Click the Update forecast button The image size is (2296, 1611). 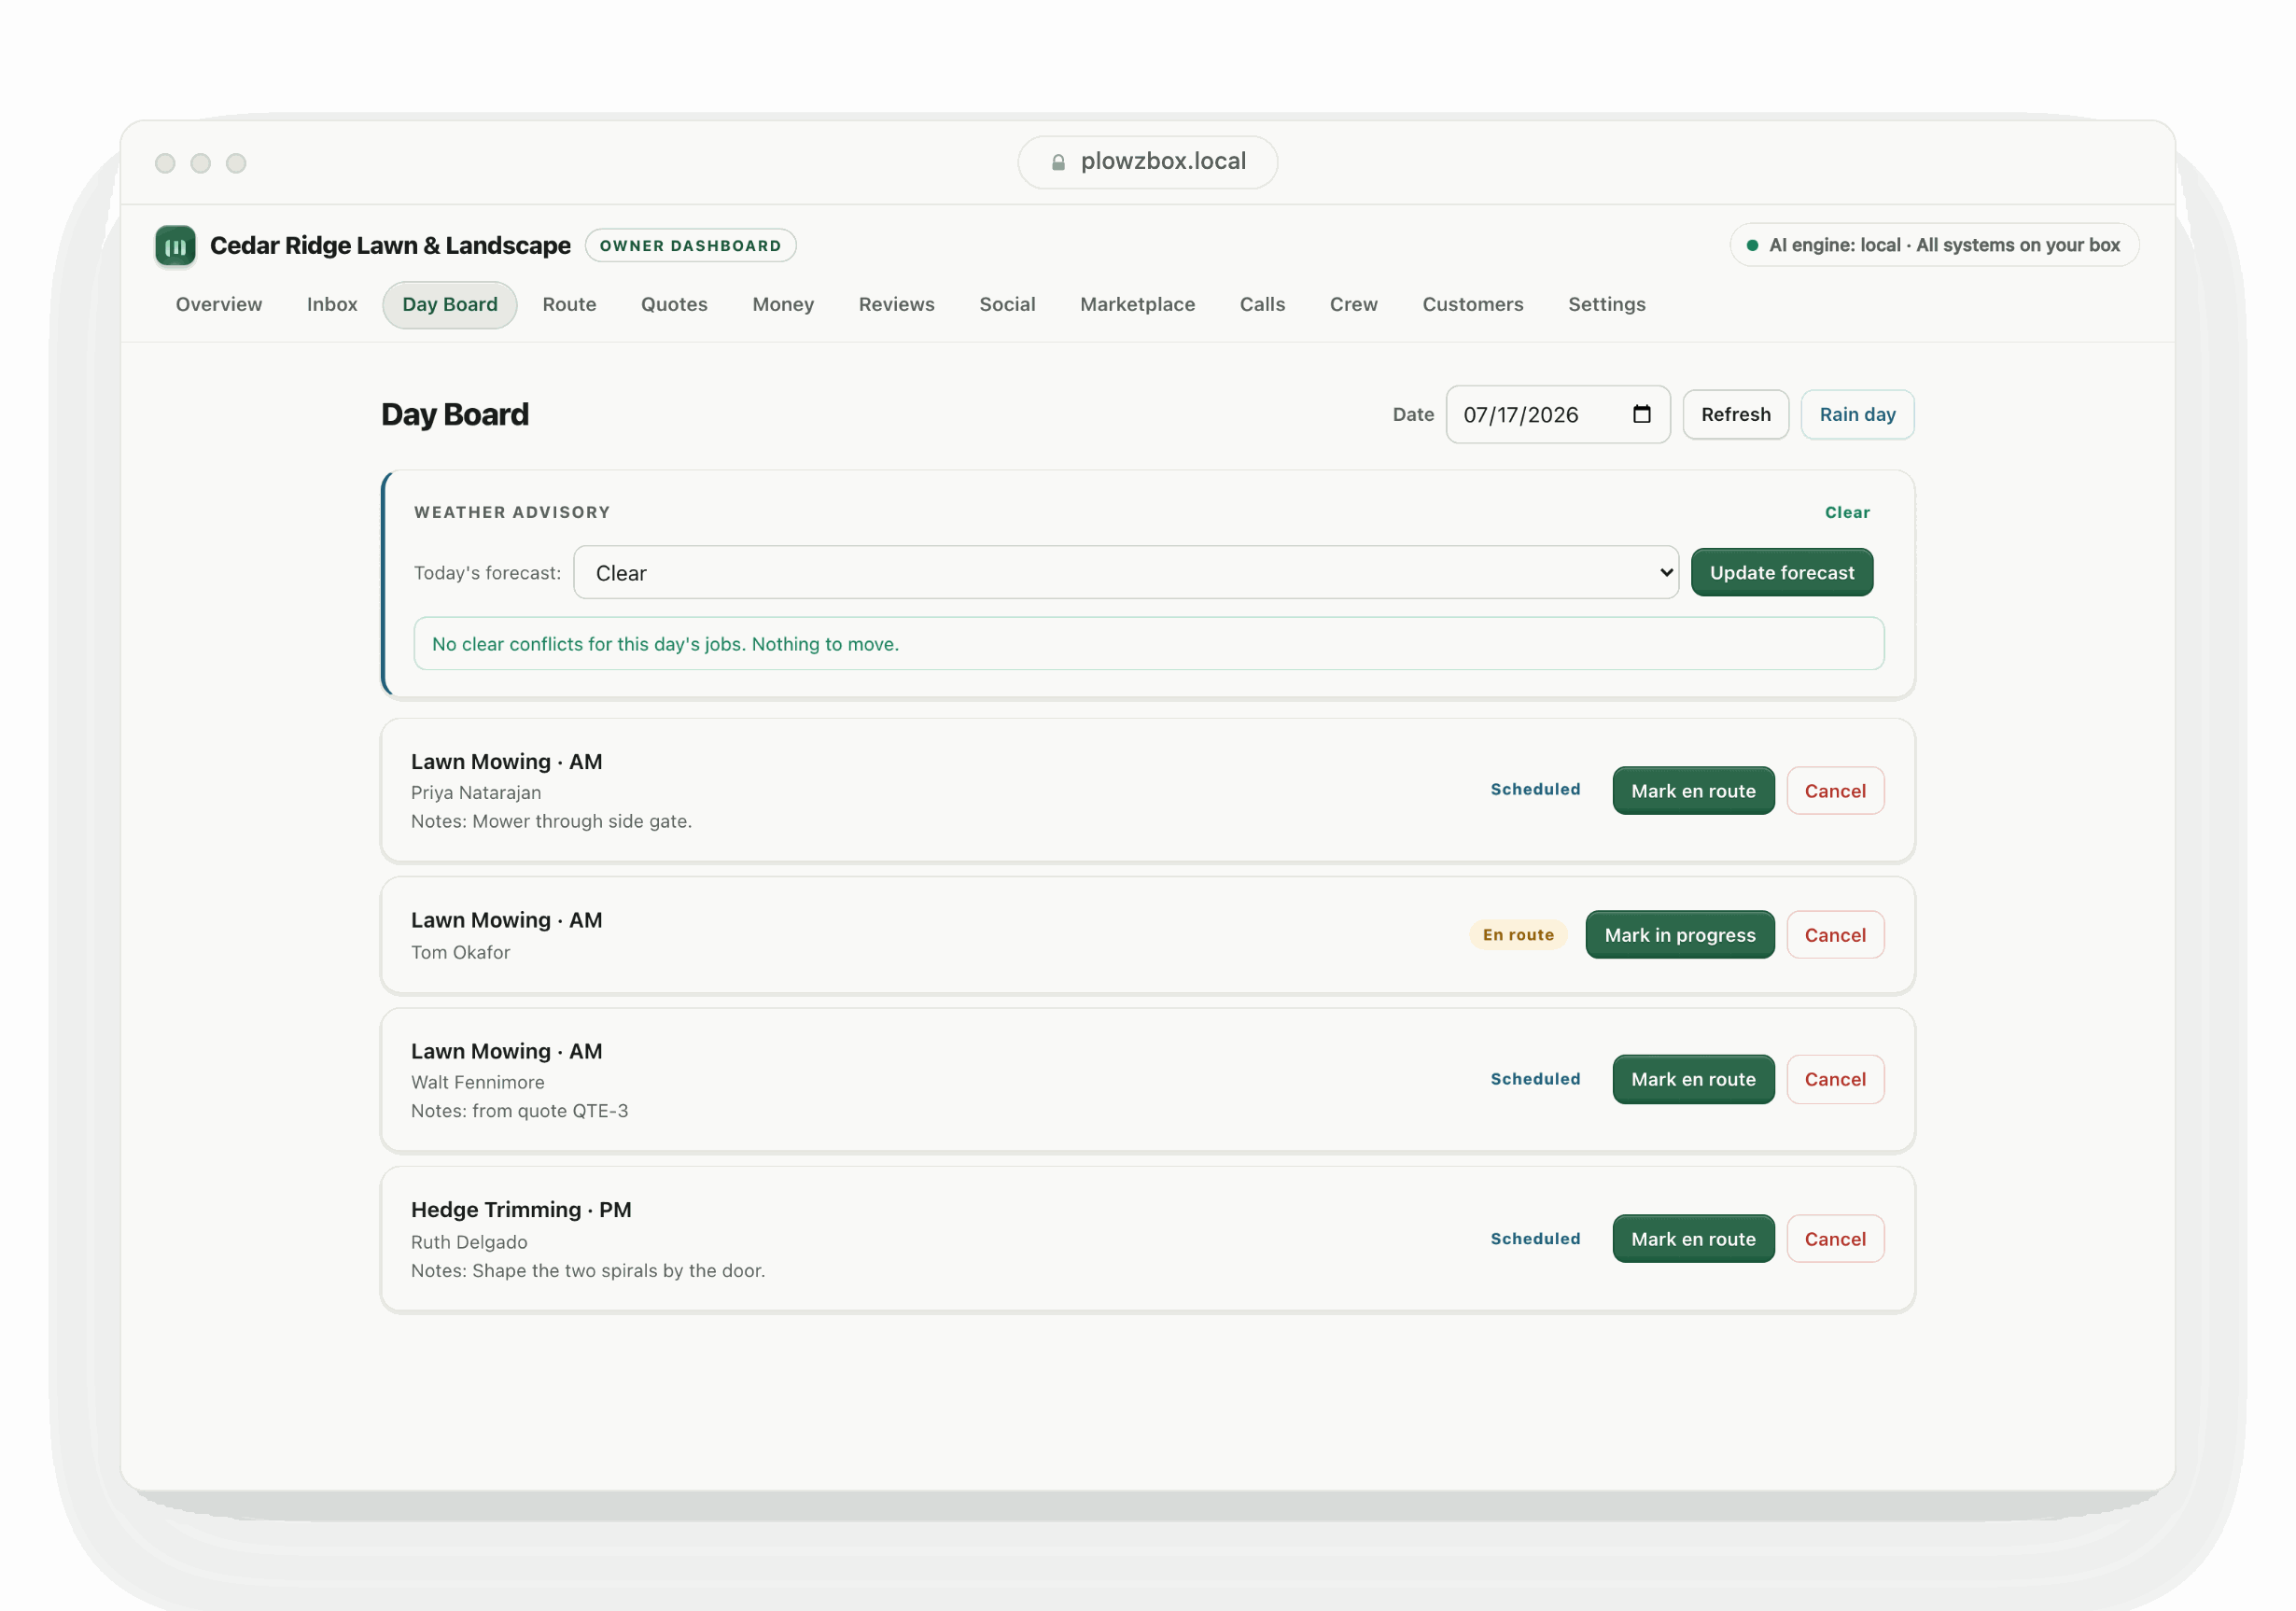point(1782,573)
